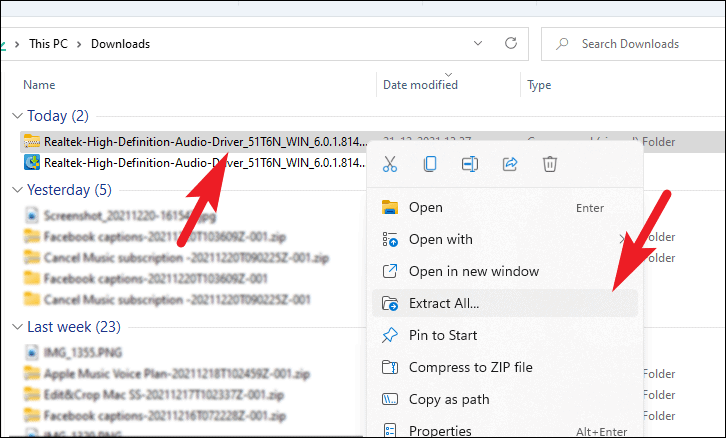Choose Open from the context menu
The width and height of the screenshot is (726, 438).
click(x=505, y=207)
